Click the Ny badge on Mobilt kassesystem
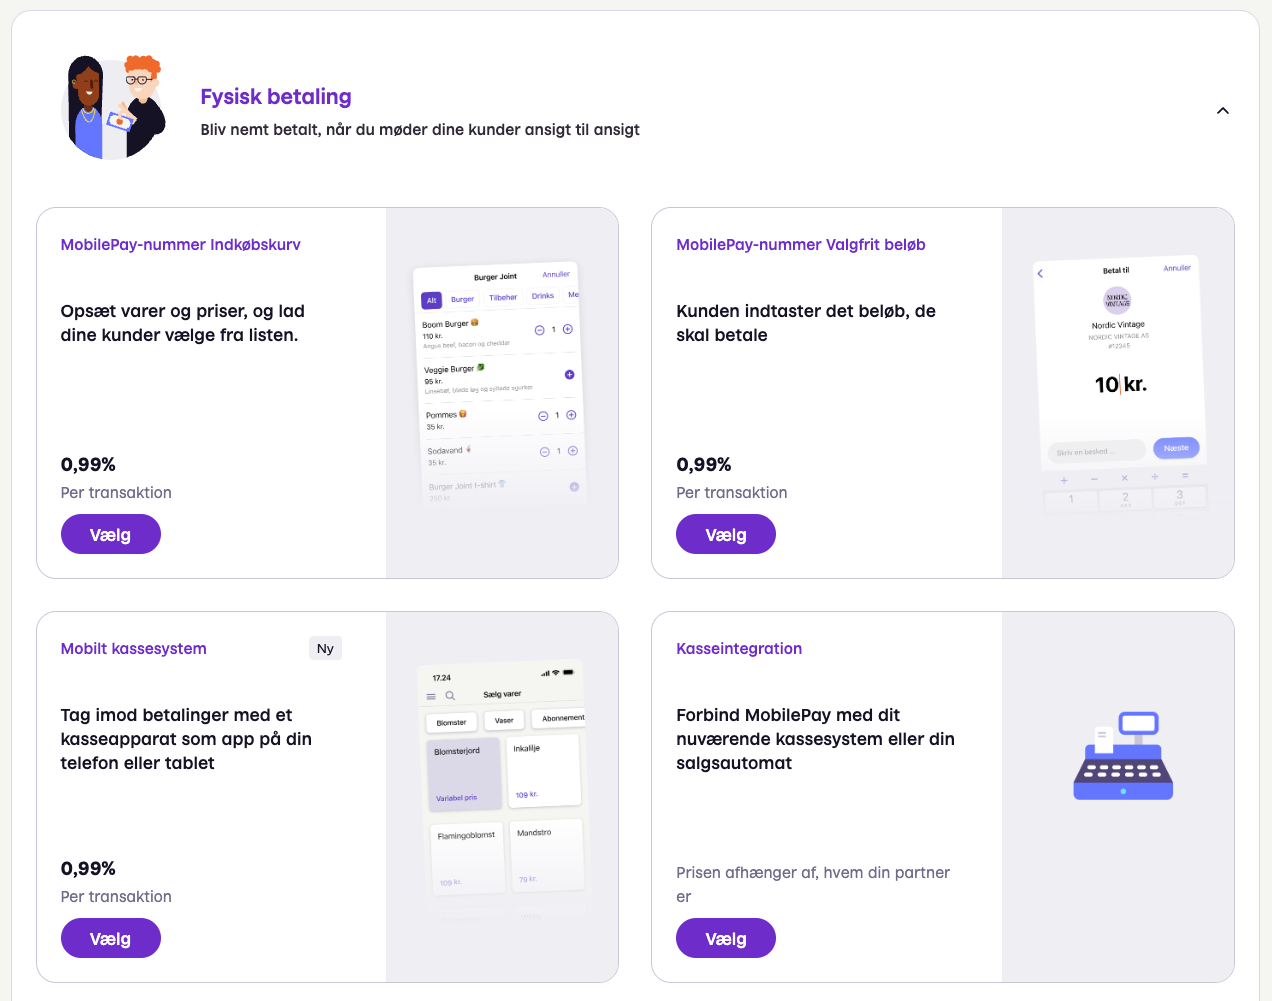 (325, 648)
